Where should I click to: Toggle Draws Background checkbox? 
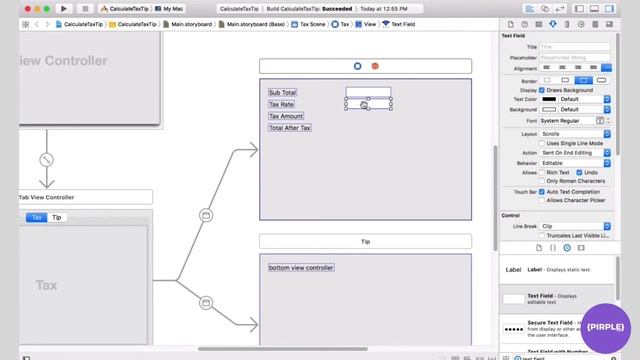pyautogui.click(x=542, y=90)
